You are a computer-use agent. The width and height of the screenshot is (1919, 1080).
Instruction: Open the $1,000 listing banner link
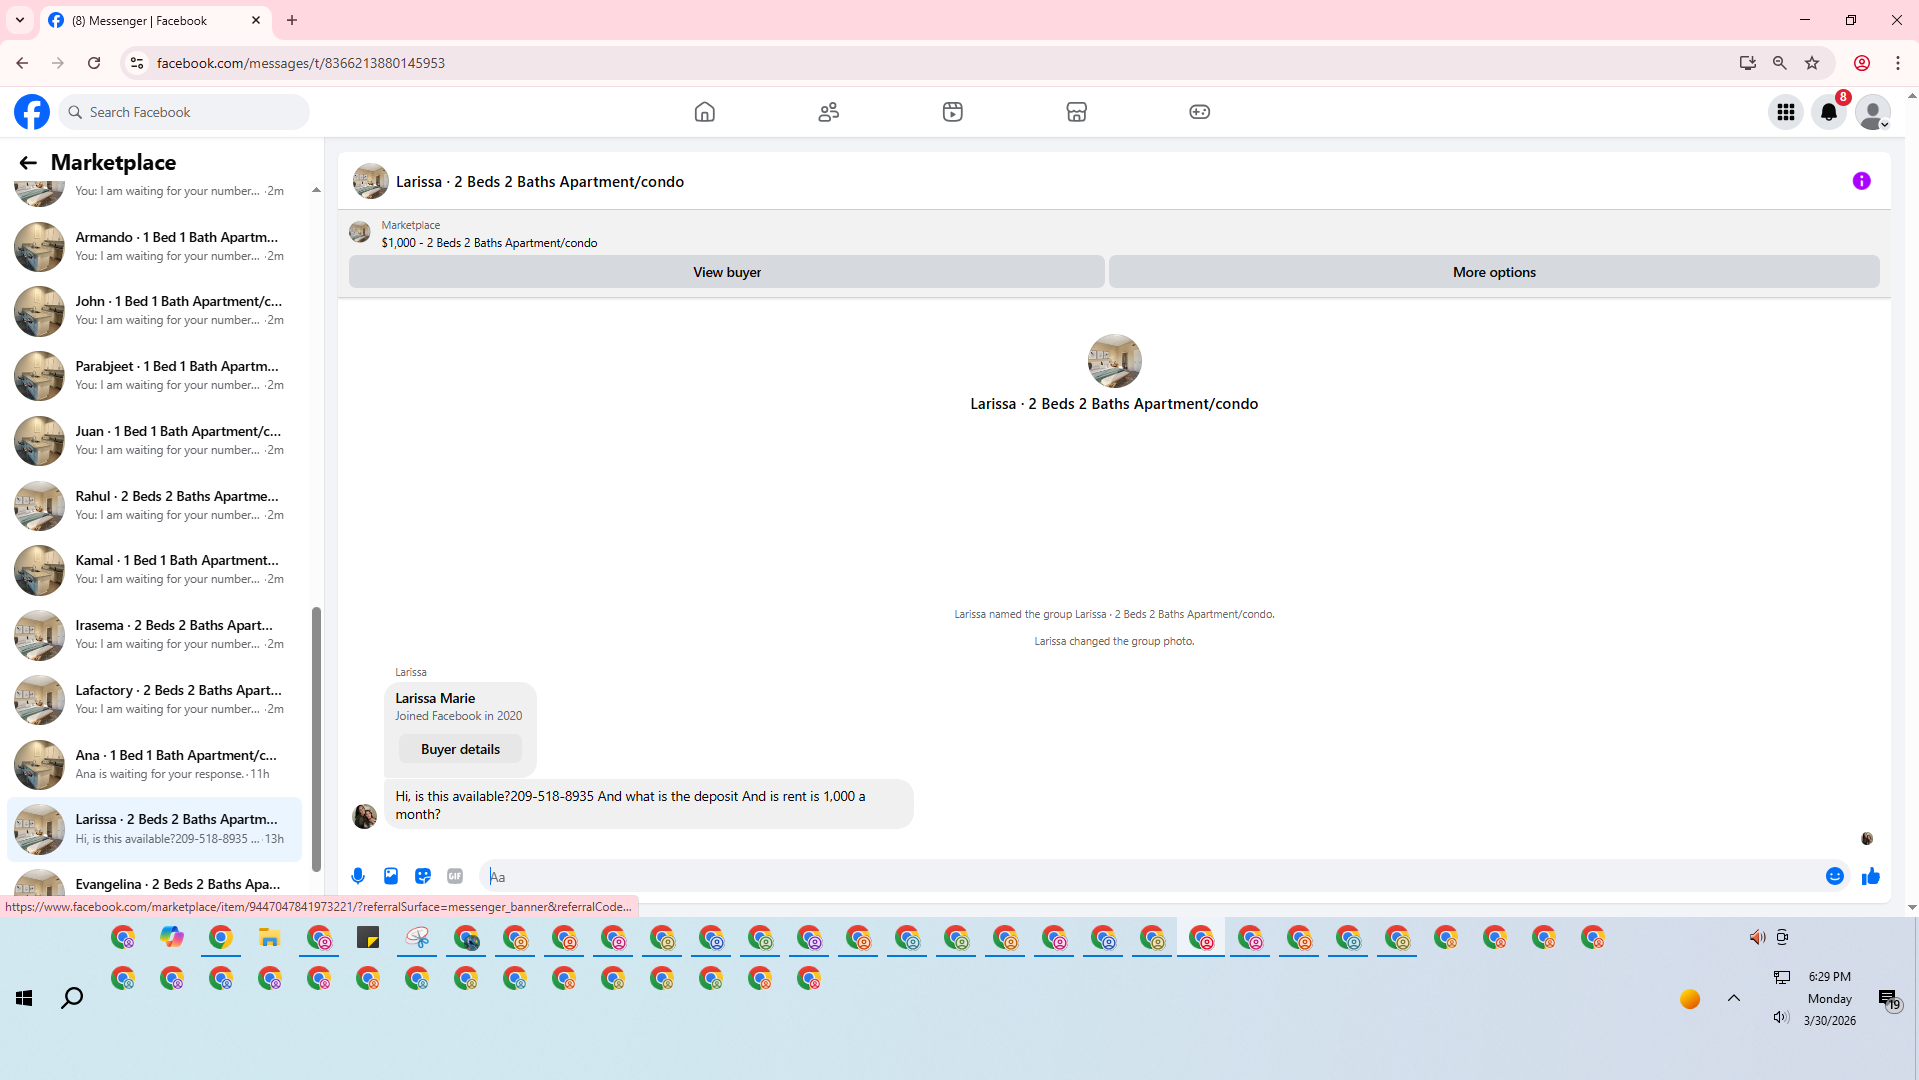pos(489,243)
